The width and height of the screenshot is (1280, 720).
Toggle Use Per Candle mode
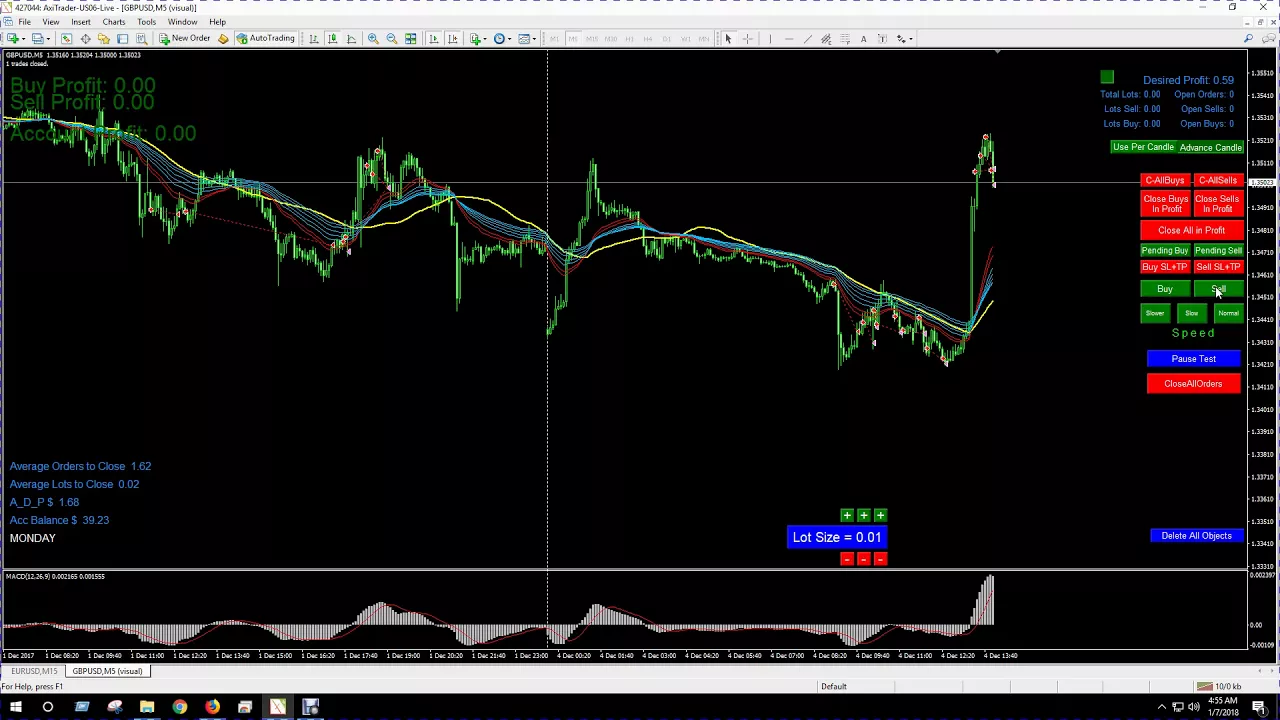pyautogui.click(x=1143, y=147)
